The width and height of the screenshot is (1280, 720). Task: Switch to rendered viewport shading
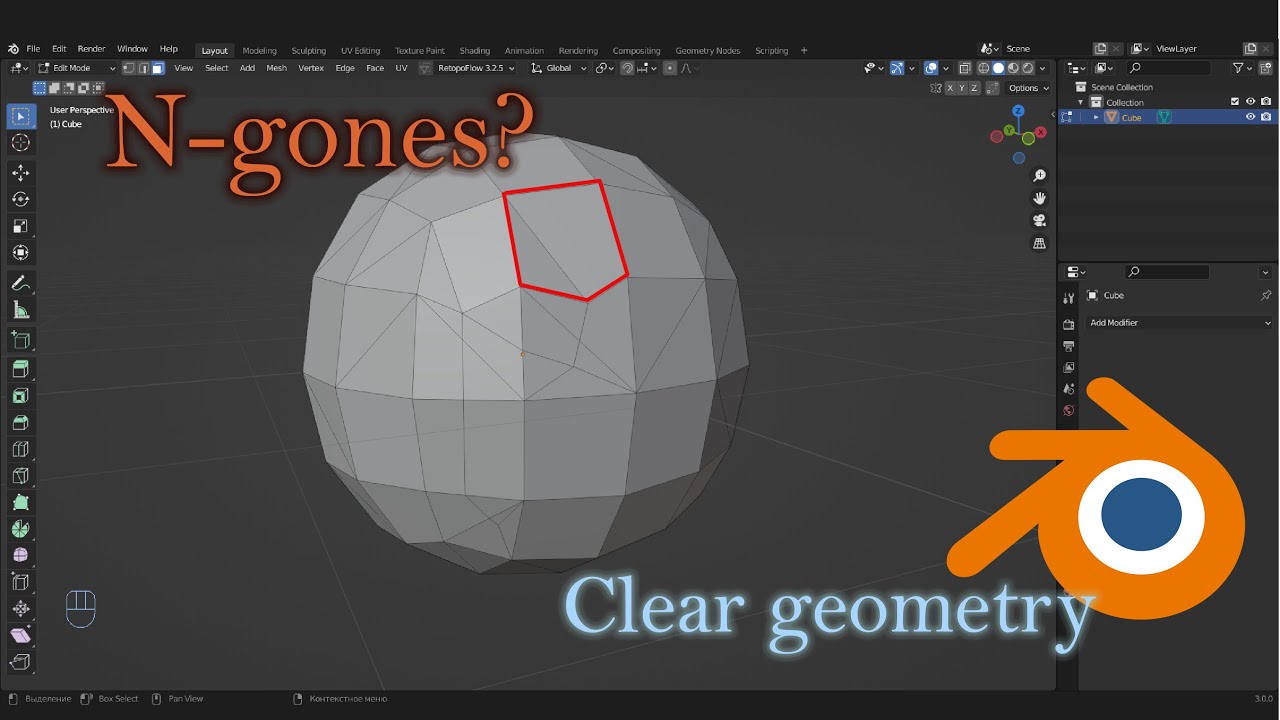point(1027,68)
